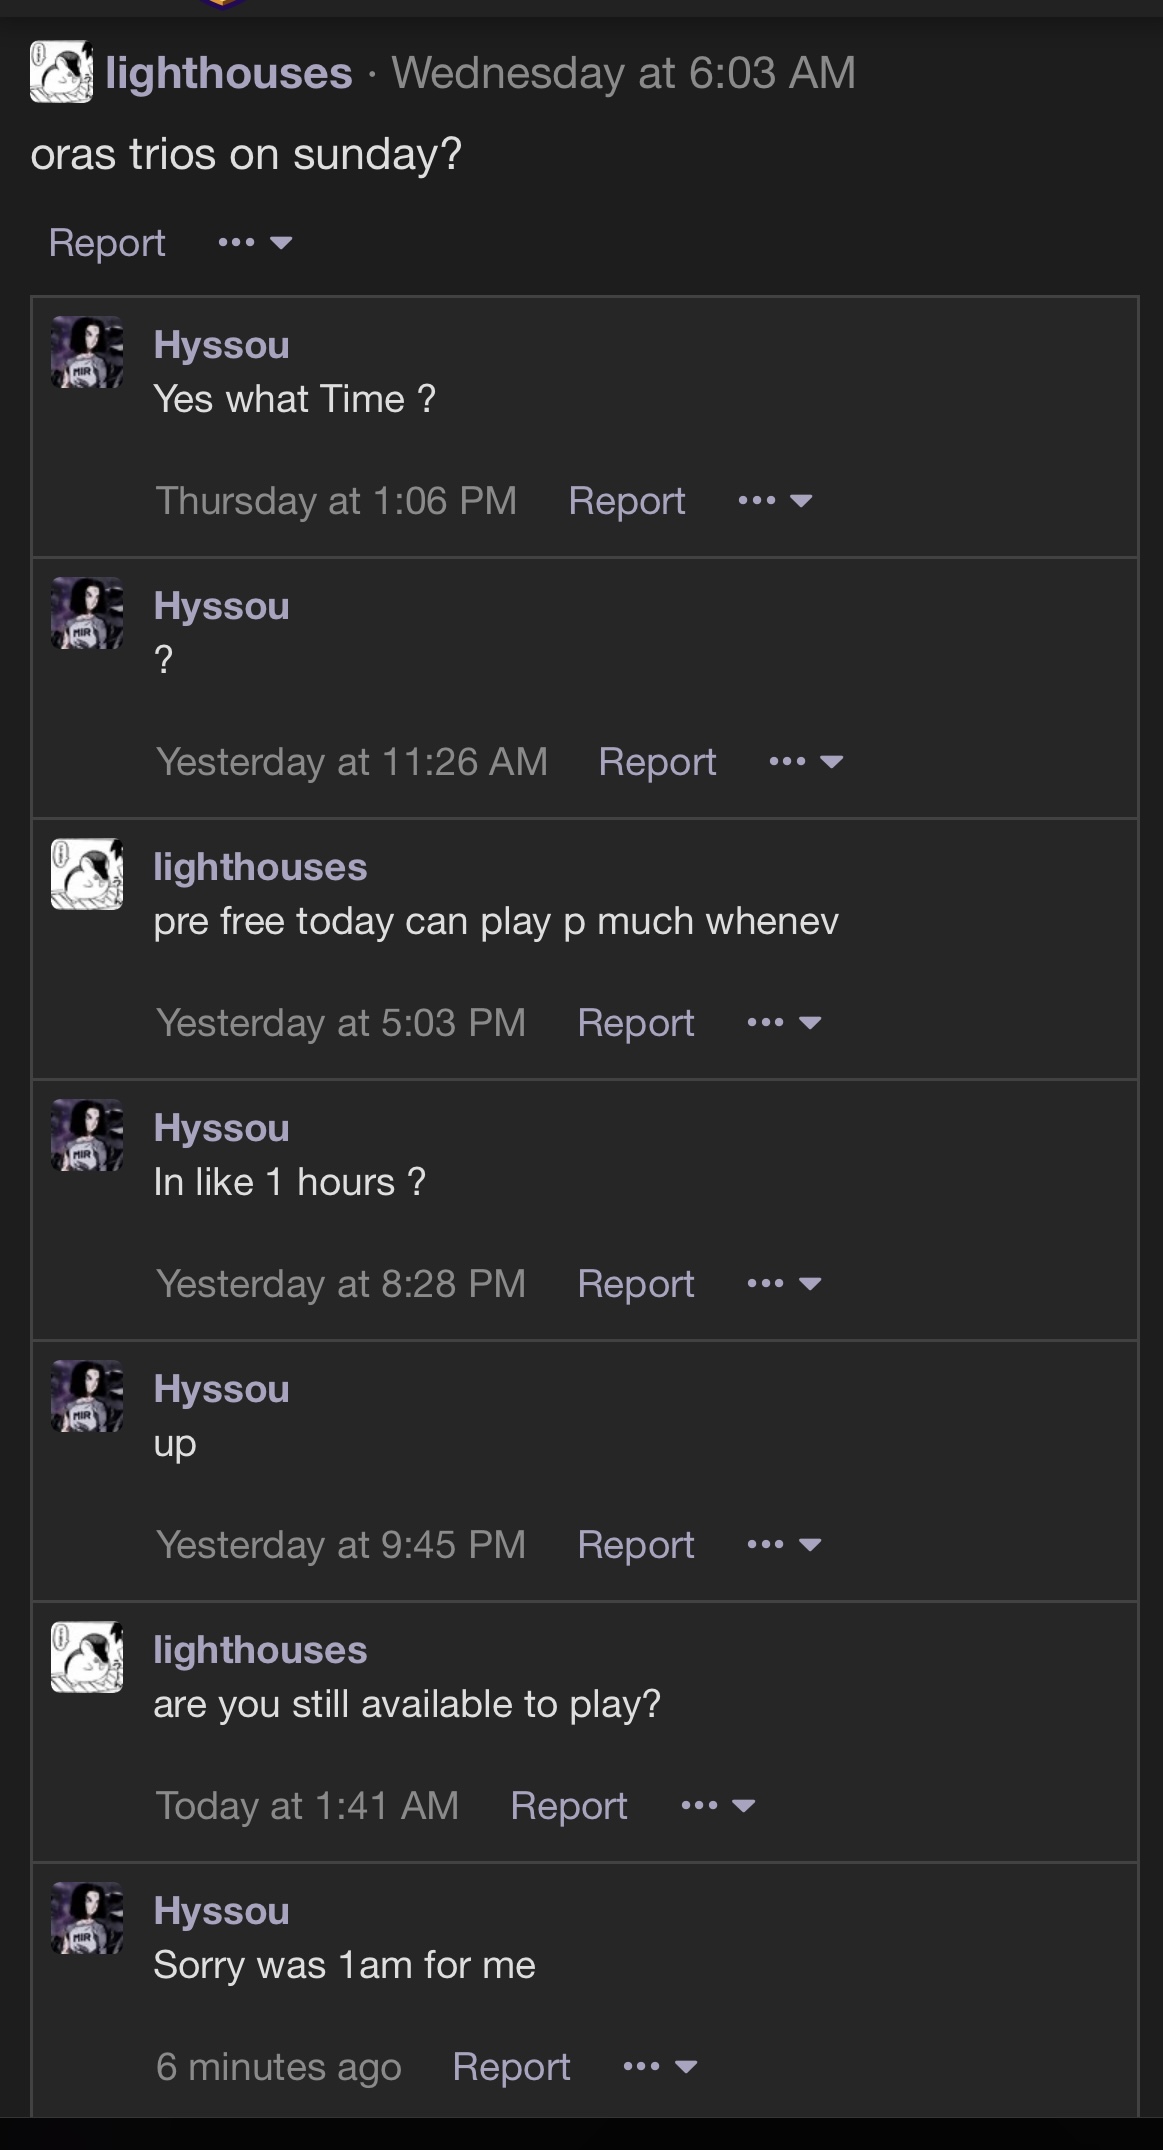Click Hyssou's avatar beside the '?' comment

pos(87,613)
